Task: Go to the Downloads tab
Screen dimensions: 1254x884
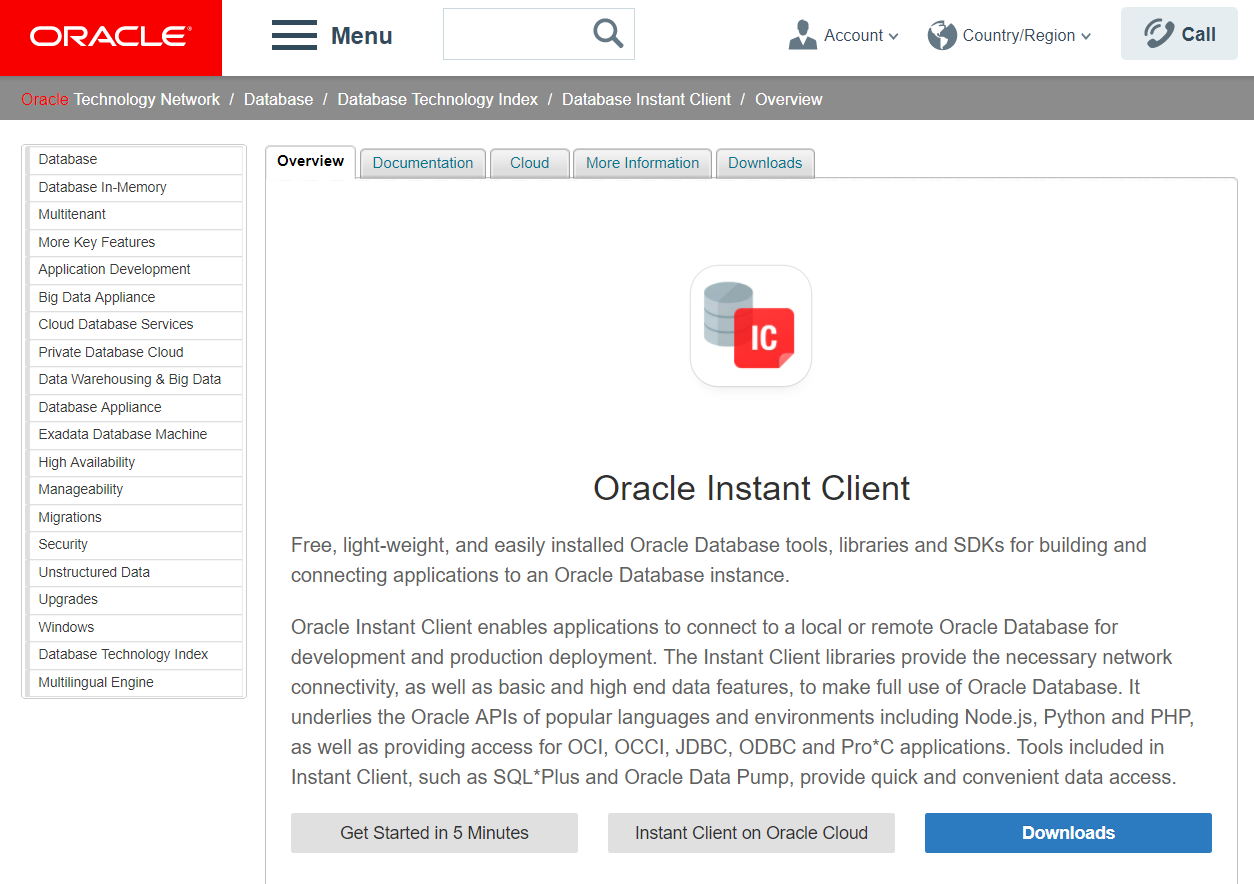Action: click(765, 163)
